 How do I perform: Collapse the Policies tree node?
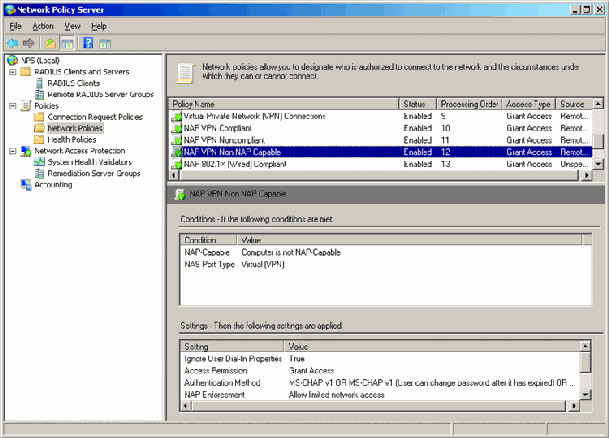point(13,106)
